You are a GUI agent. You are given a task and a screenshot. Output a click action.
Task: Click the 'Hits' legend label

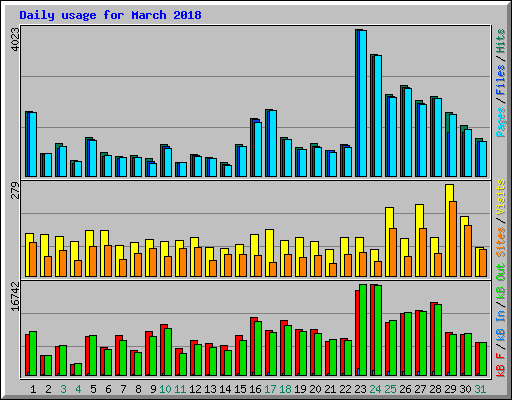pyautogui.click(x=501, y=41)
